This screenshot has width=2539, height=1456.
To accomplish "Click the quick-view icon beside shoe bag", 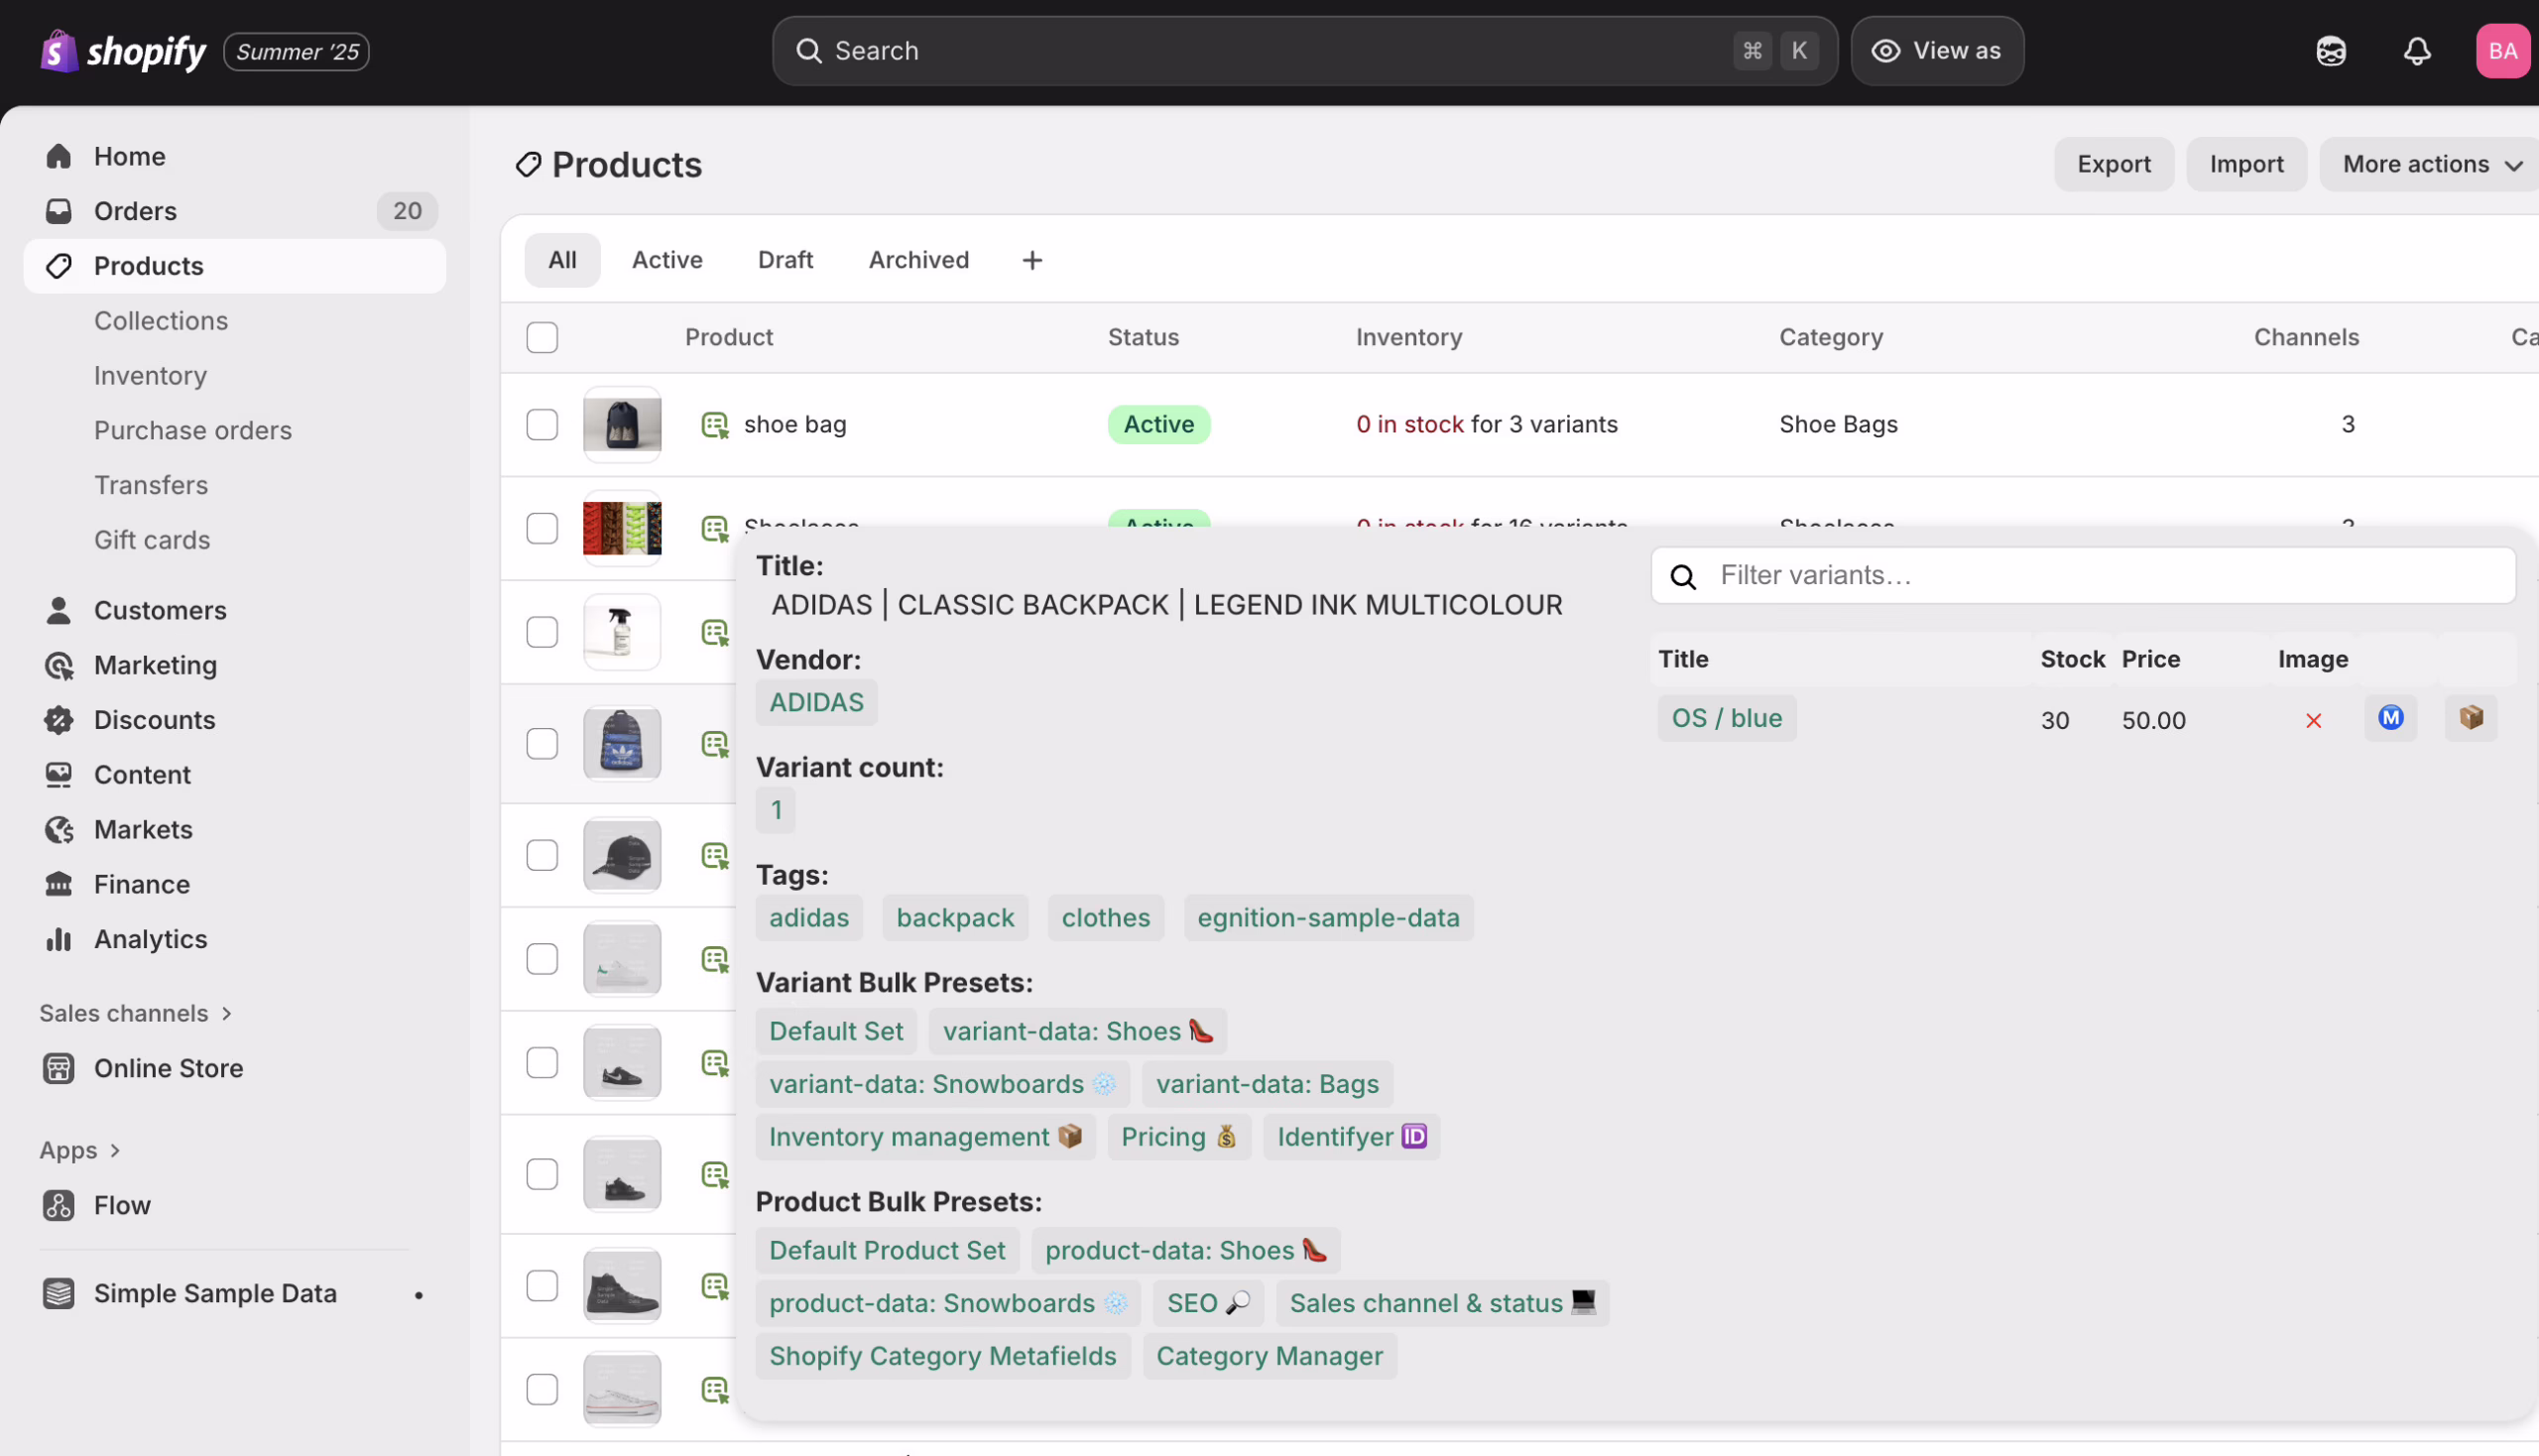I will [715, 425].
